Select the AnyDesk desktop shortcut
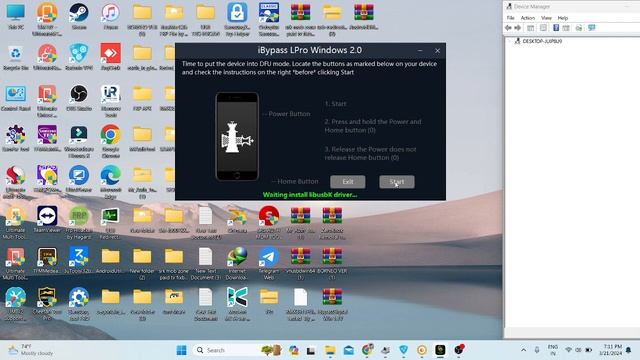Viewport: 640px width, 360px height. pyautogui.click(x=110, y=57)
